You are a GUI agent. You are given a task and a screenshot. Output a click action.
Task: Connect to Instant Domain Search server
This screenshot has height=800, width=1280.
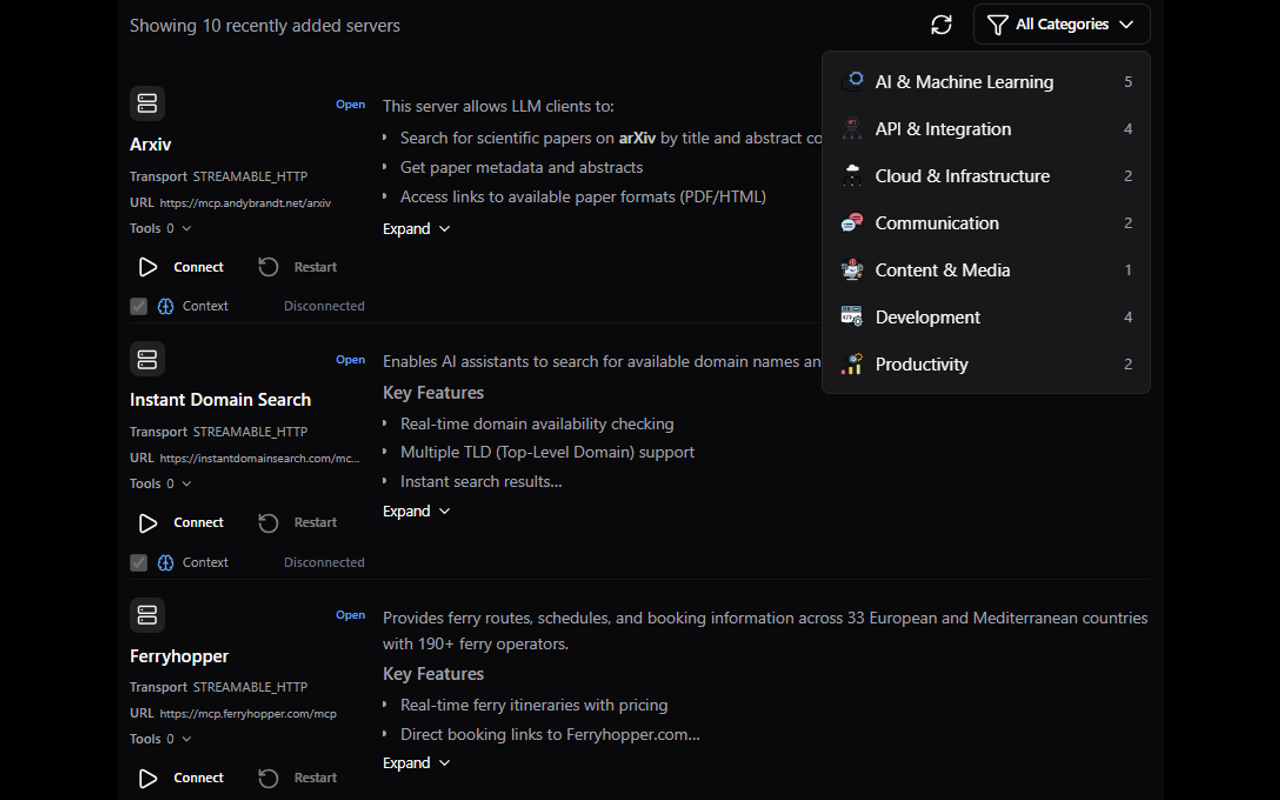[182, 522]
